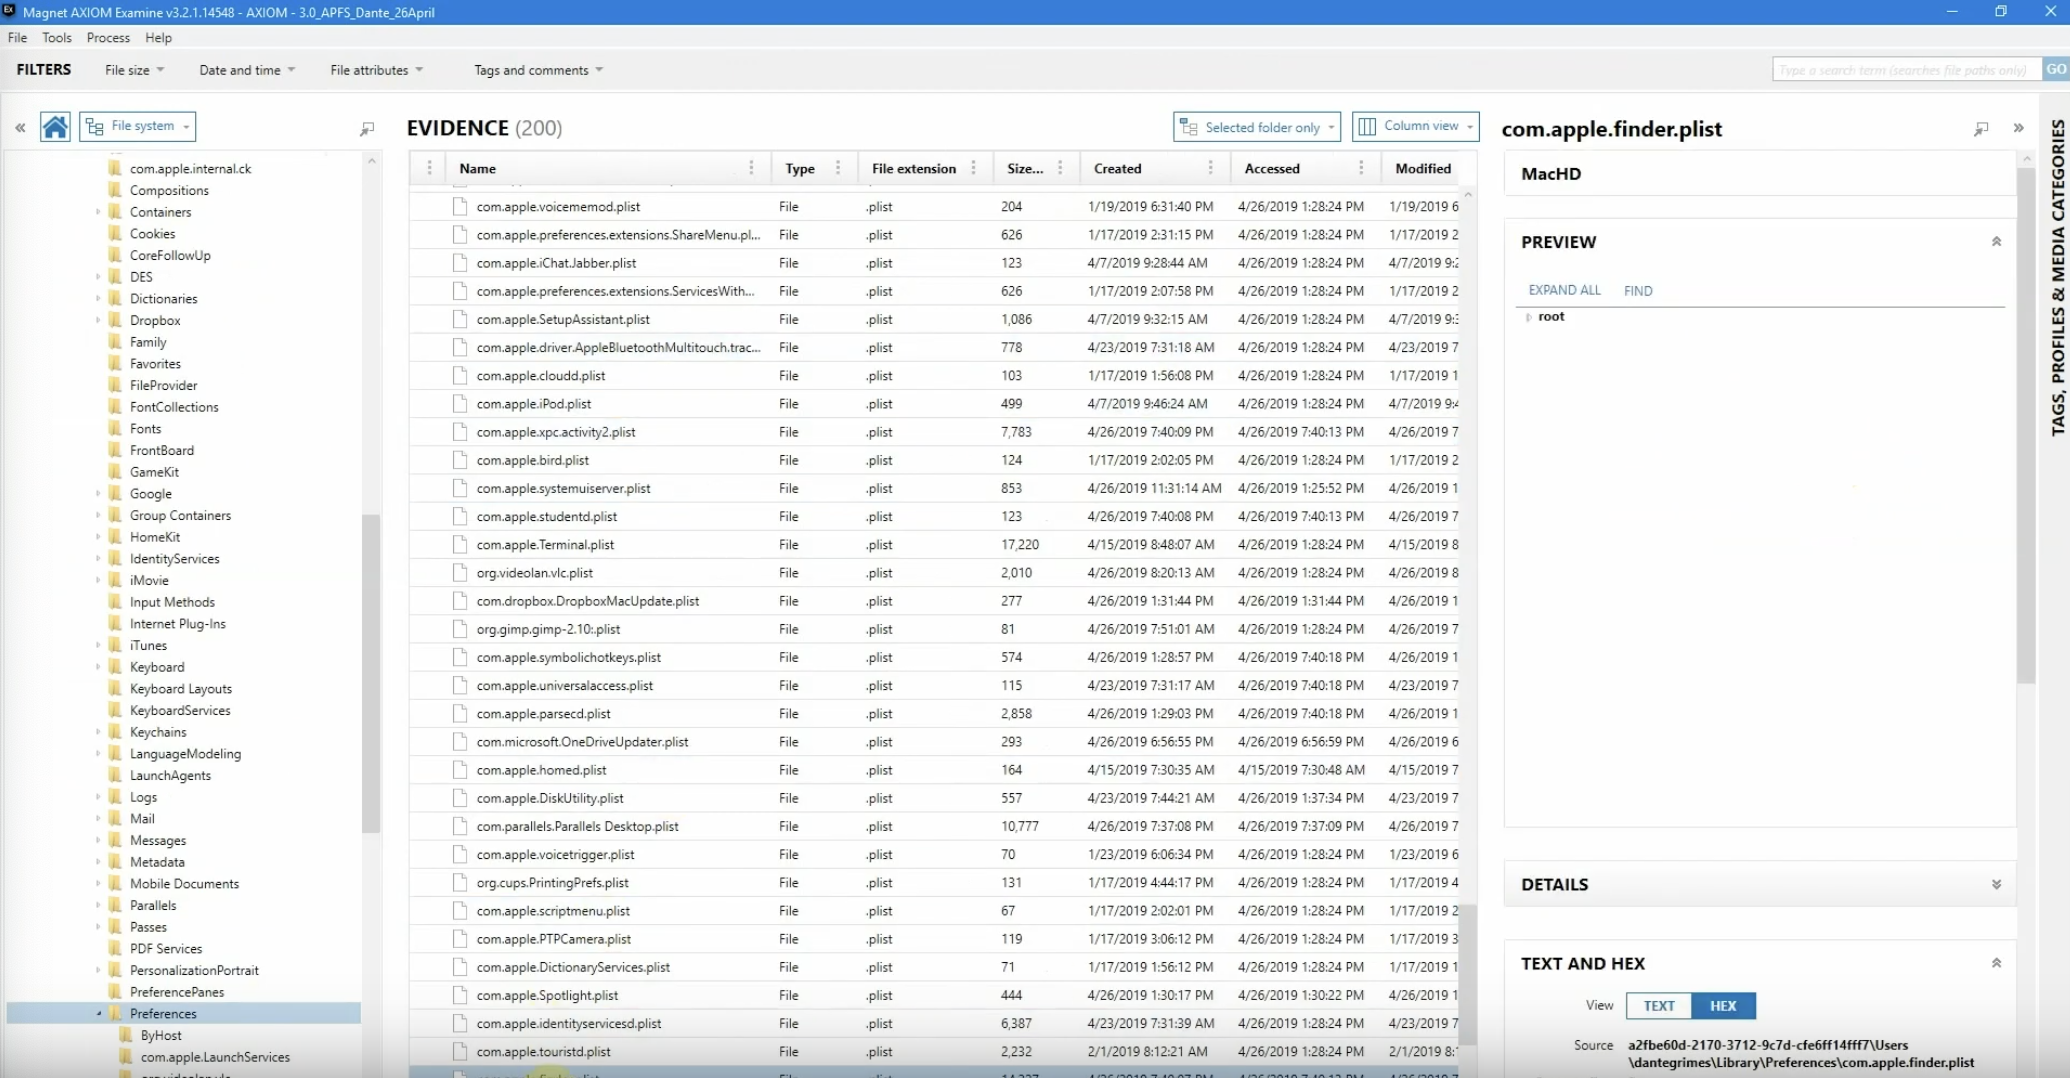Select the Dropbox folder icon in tree
2070x1078 pixels.
pos(115,320)
